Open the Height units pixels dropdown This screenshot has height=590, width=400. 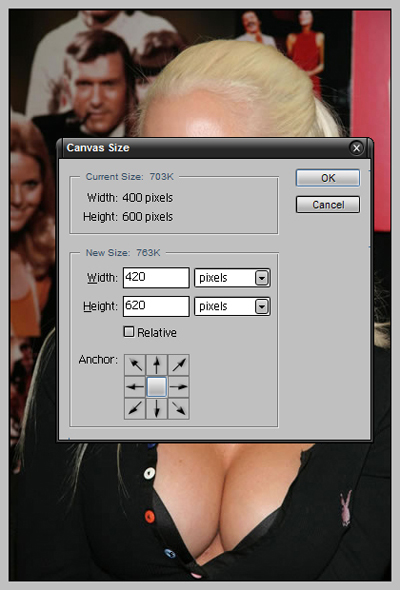click(232, 306)
